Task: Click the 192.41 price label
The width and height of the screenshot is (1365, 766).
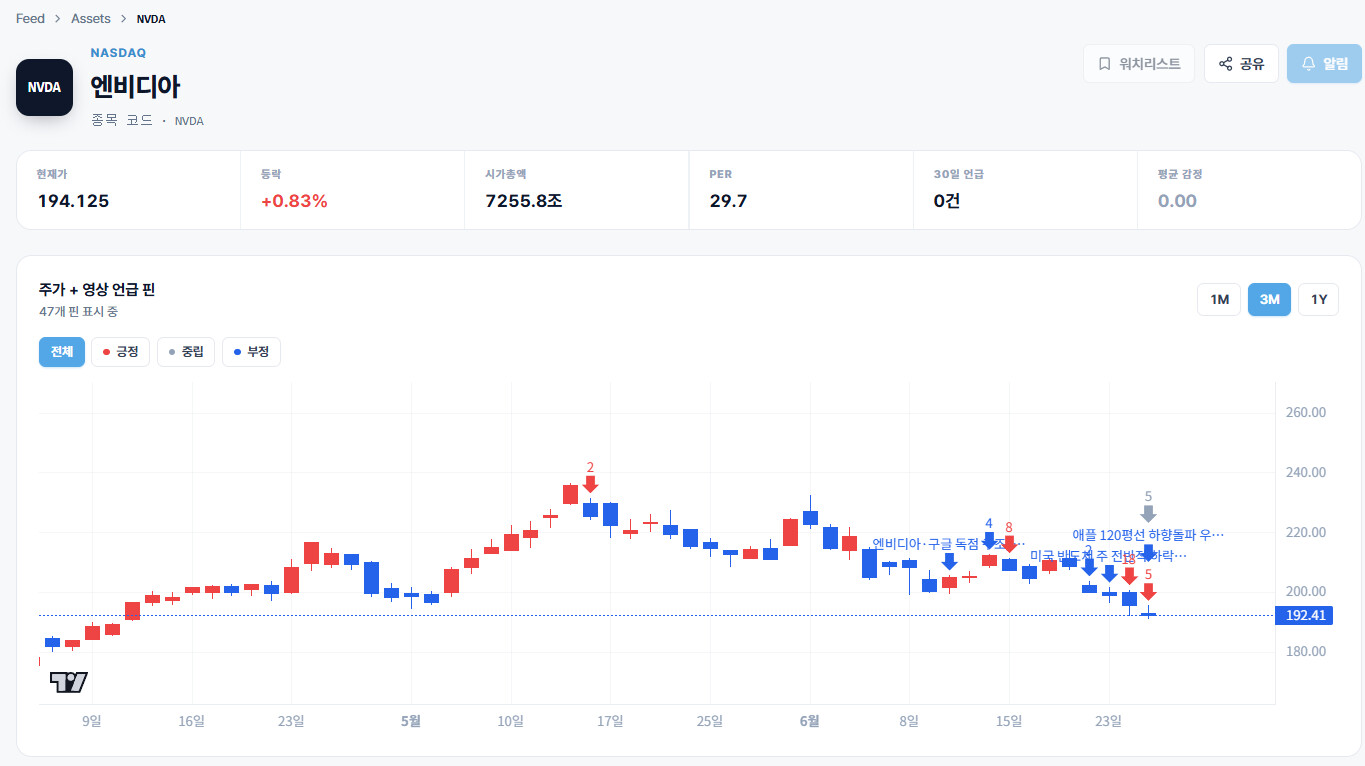Action: click(x=1304, y=615)
